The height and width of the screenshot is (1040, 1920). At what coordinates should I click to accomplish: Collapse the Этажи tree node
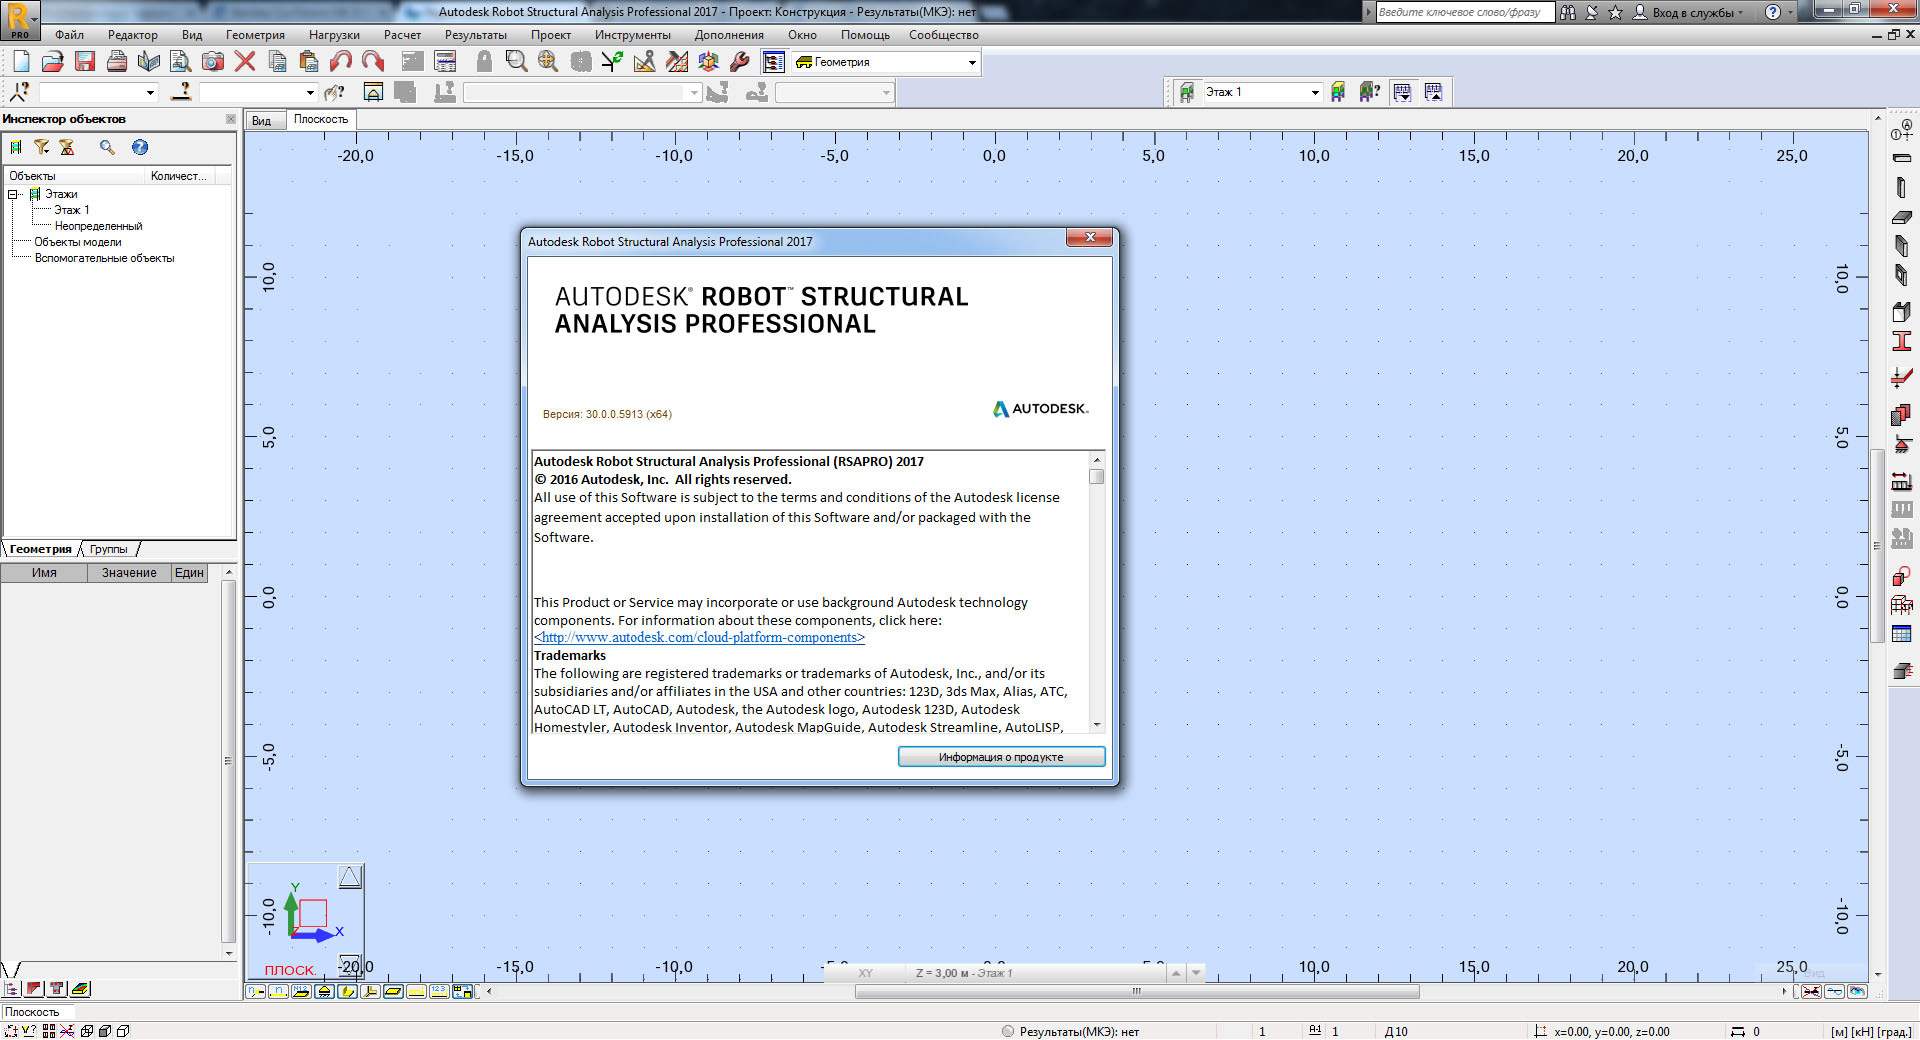coord(14,194)
